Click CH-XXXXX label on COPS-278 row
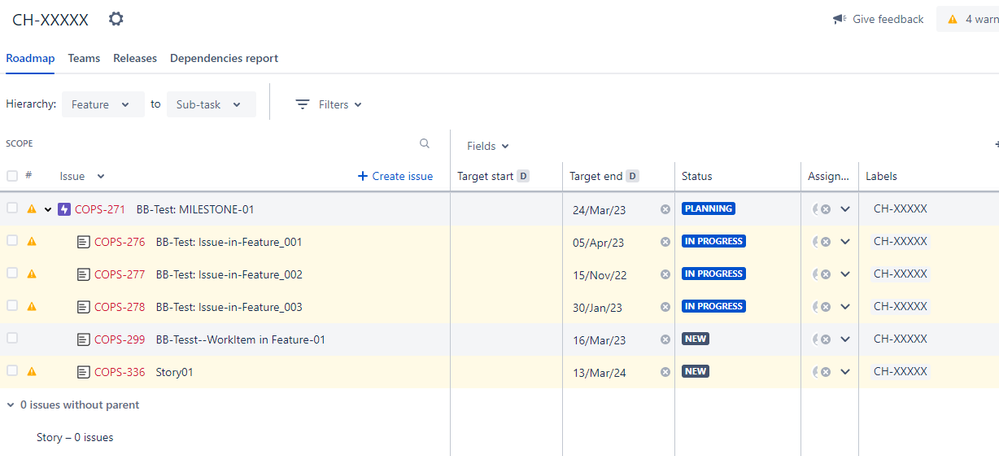The image size is (999, 456). click(x=900, y=306)
